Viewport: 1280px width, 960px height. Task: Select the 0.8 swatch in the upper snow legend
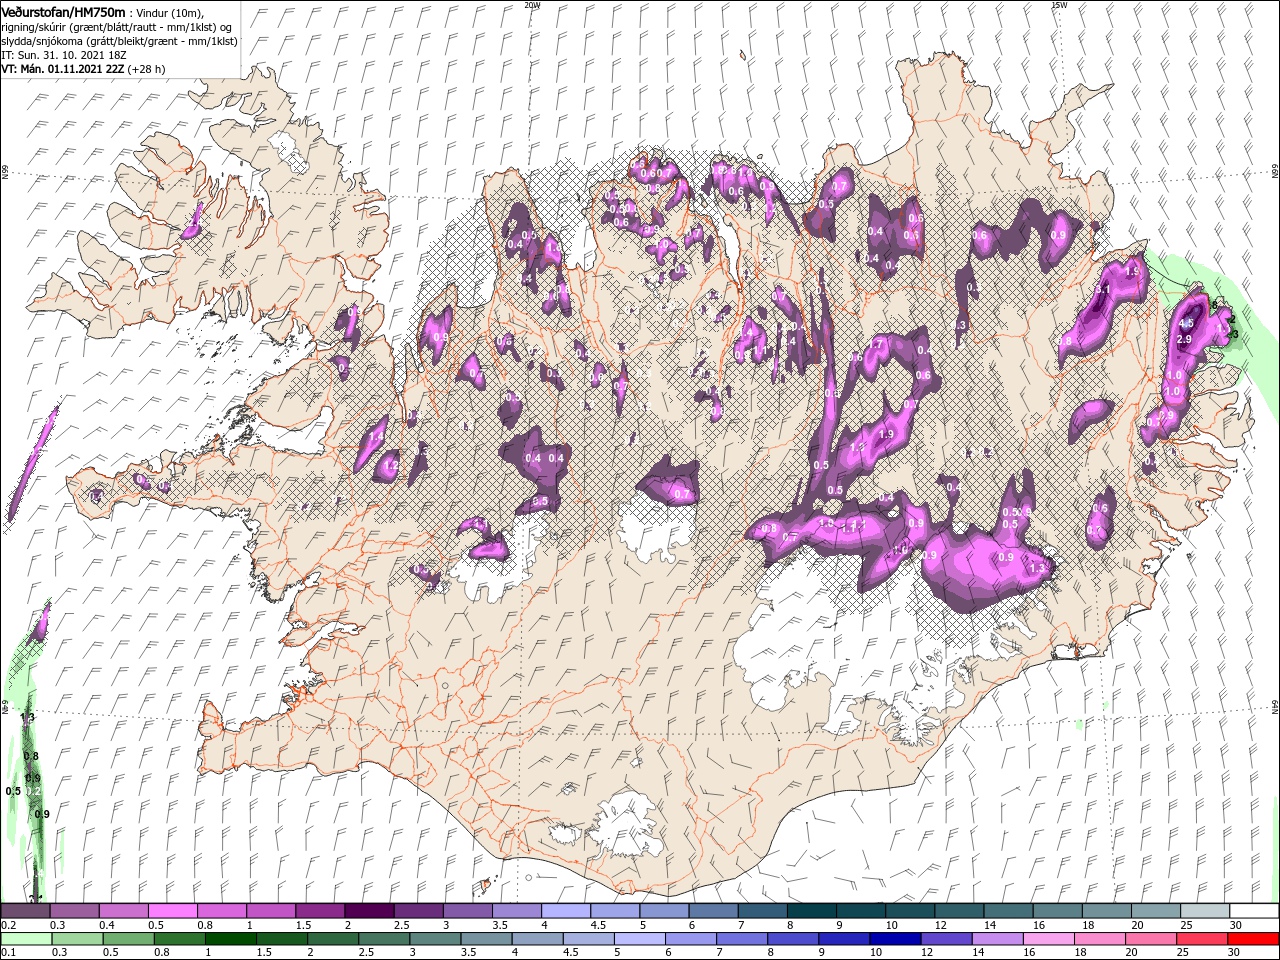tap(222, 911)
